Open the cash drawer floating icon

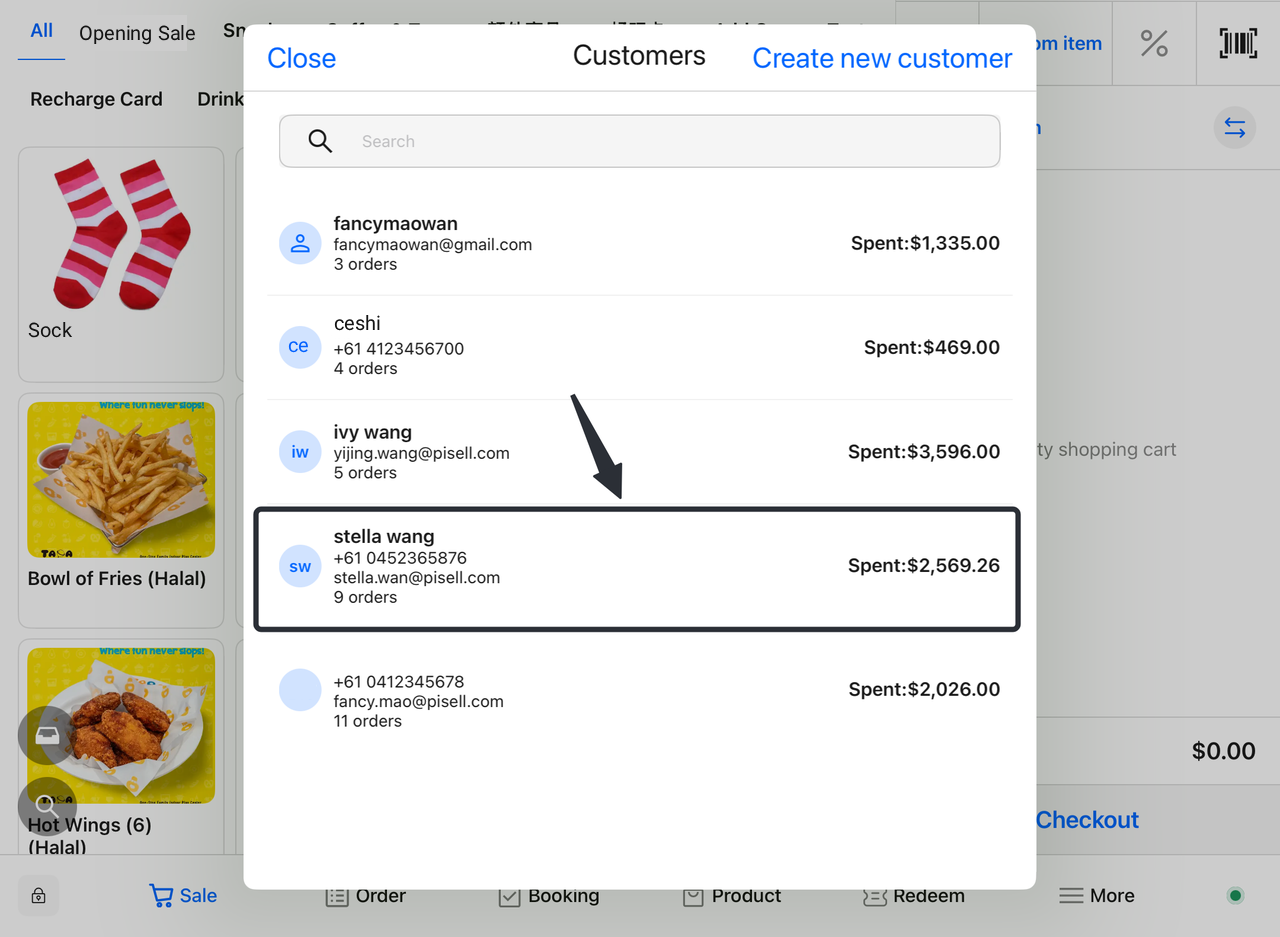[x=47, y=736]
